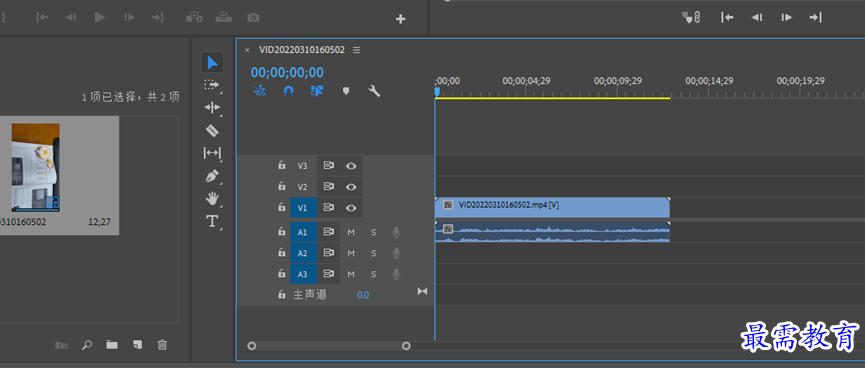Select the Ripple Edit tool
Screen dimensions: 865x368
coord(212,108)
